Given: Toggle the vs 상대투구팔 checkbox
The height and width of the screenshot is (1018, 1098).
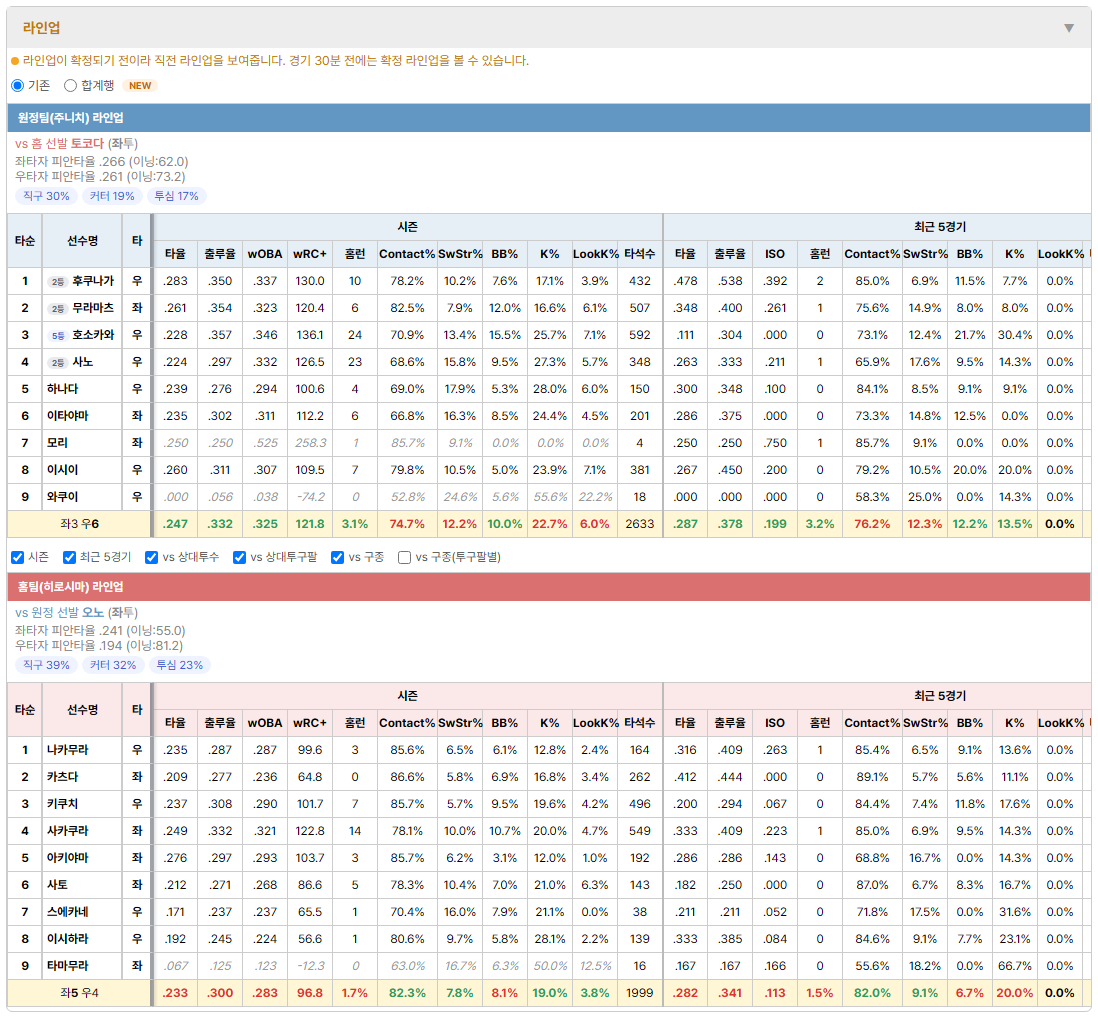Looking at the screenshot, I should click(239, 557).
